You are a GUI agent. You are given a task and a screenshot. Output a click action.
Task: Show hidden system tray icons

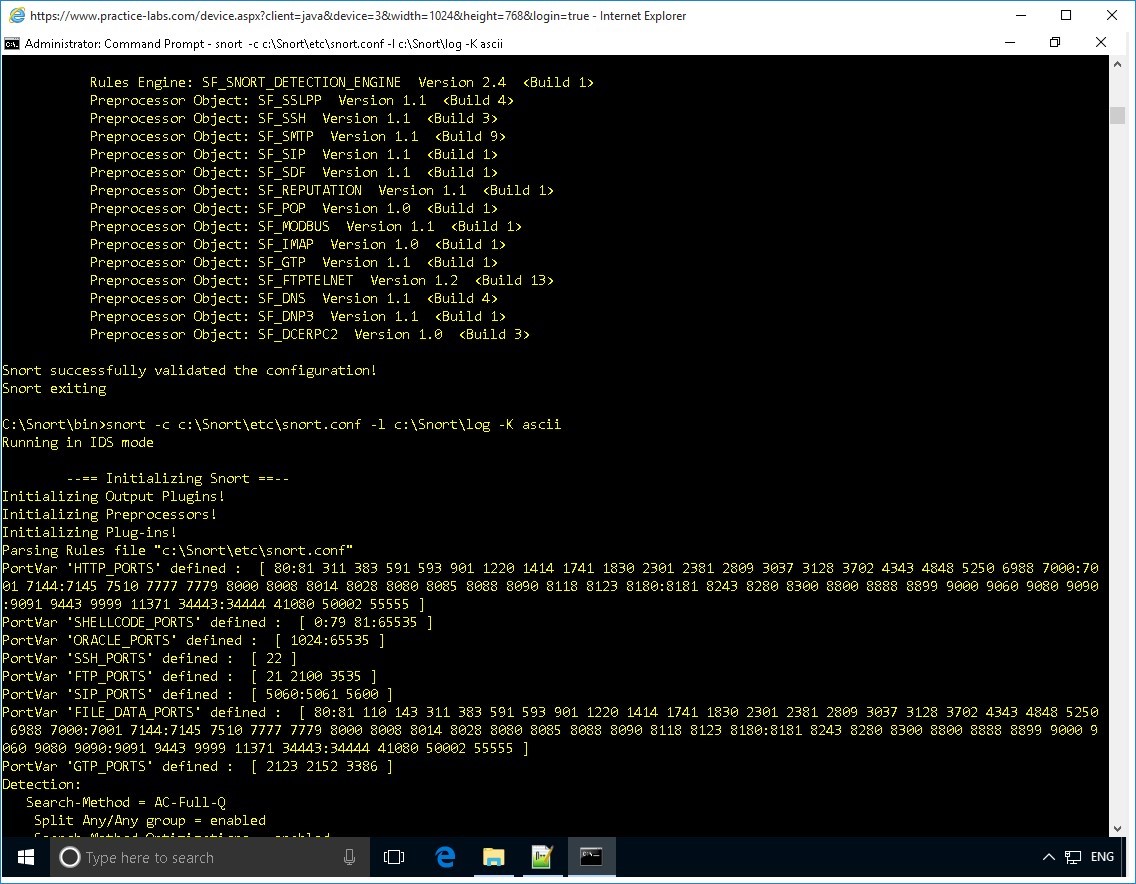(1048, 857)
